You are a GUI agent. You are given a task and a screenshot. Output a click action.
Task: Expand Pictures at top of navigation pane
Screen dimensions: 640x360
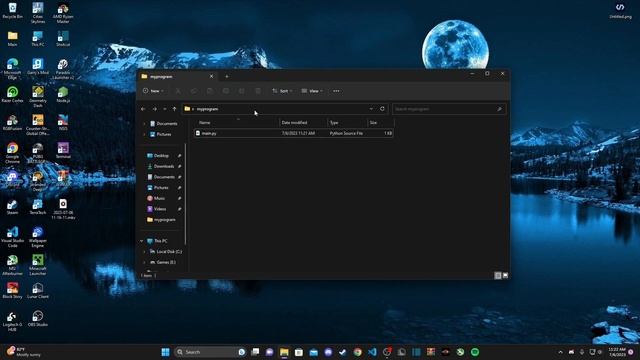(x=144, y=134)
